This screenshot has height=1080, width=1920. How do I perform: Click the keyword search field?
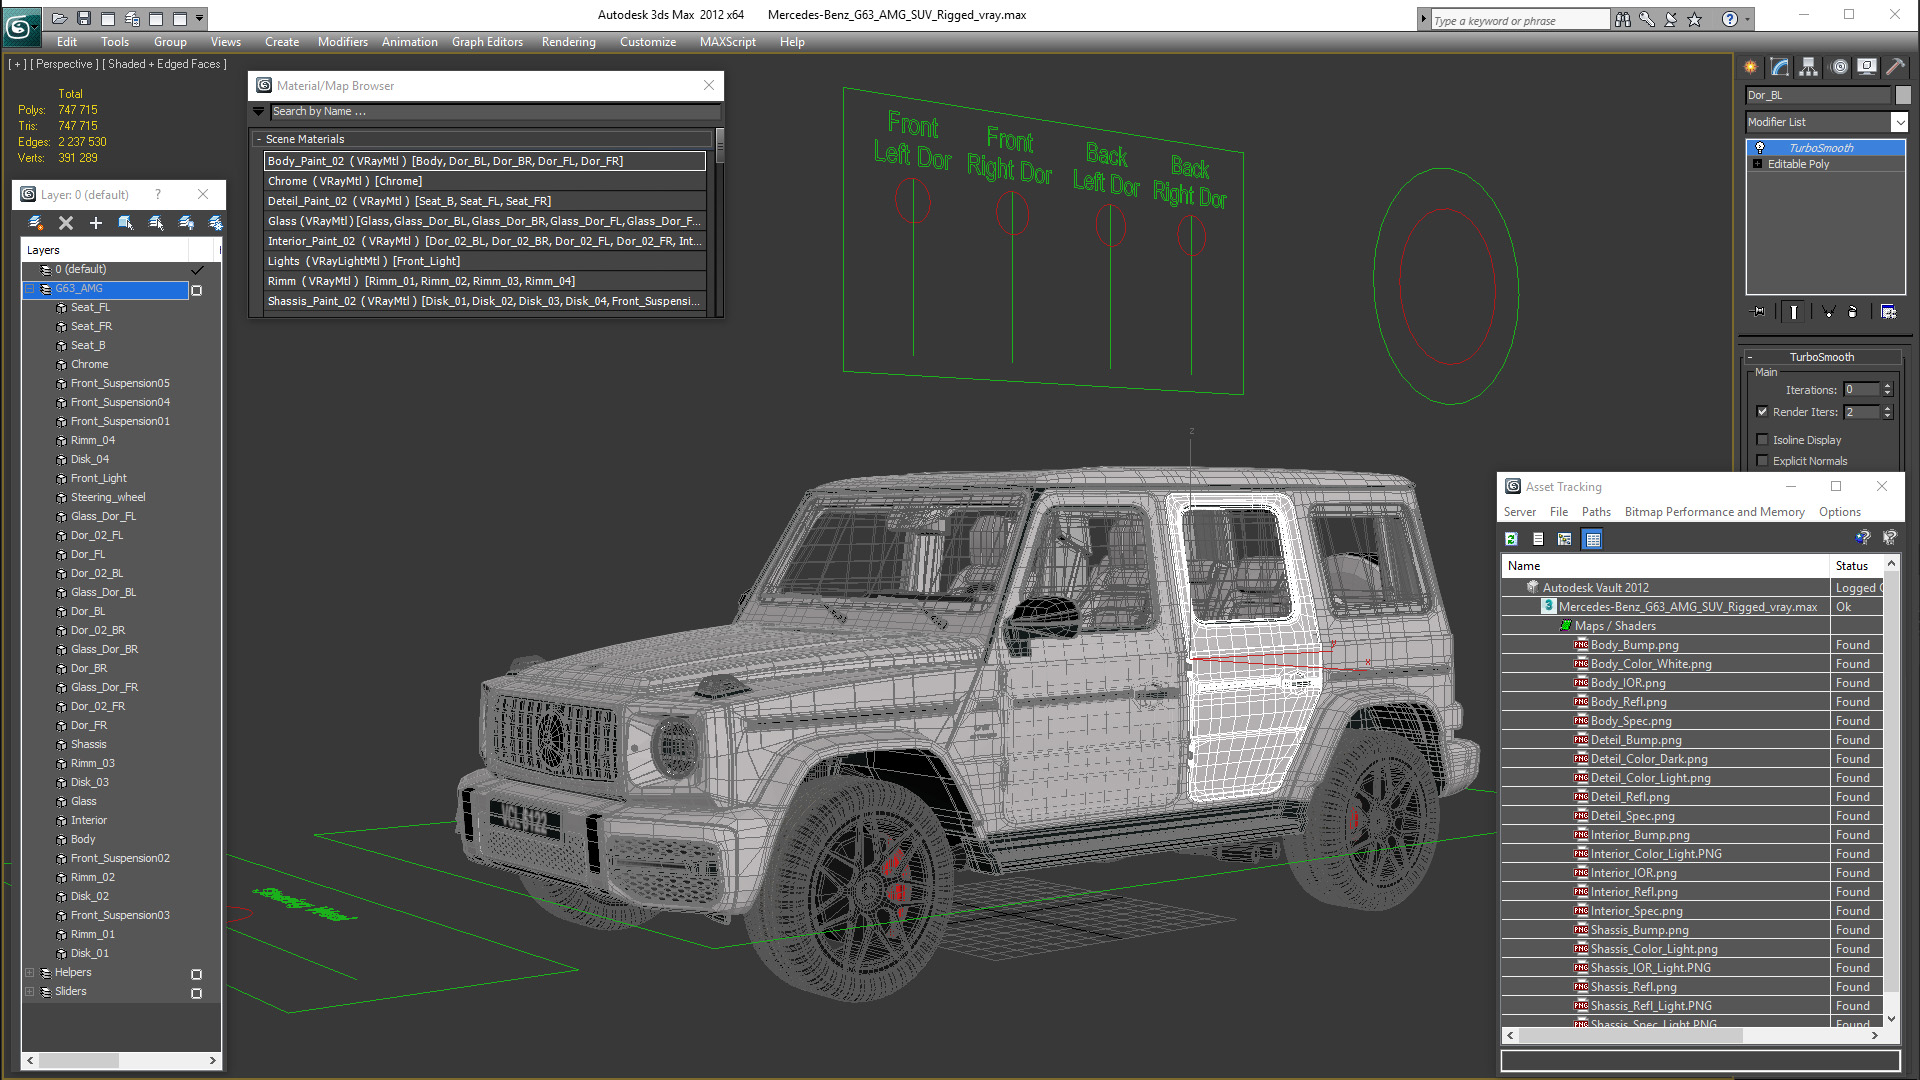point(1520,20)
